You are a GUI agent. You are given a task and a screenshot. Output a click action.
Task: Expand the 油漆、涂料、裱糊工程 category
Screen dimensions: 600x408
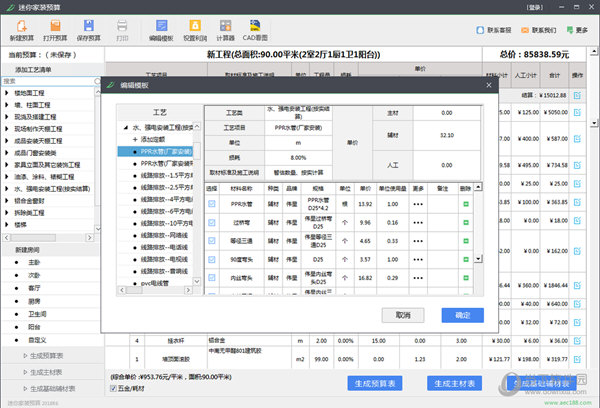click(x=7, y=176)
